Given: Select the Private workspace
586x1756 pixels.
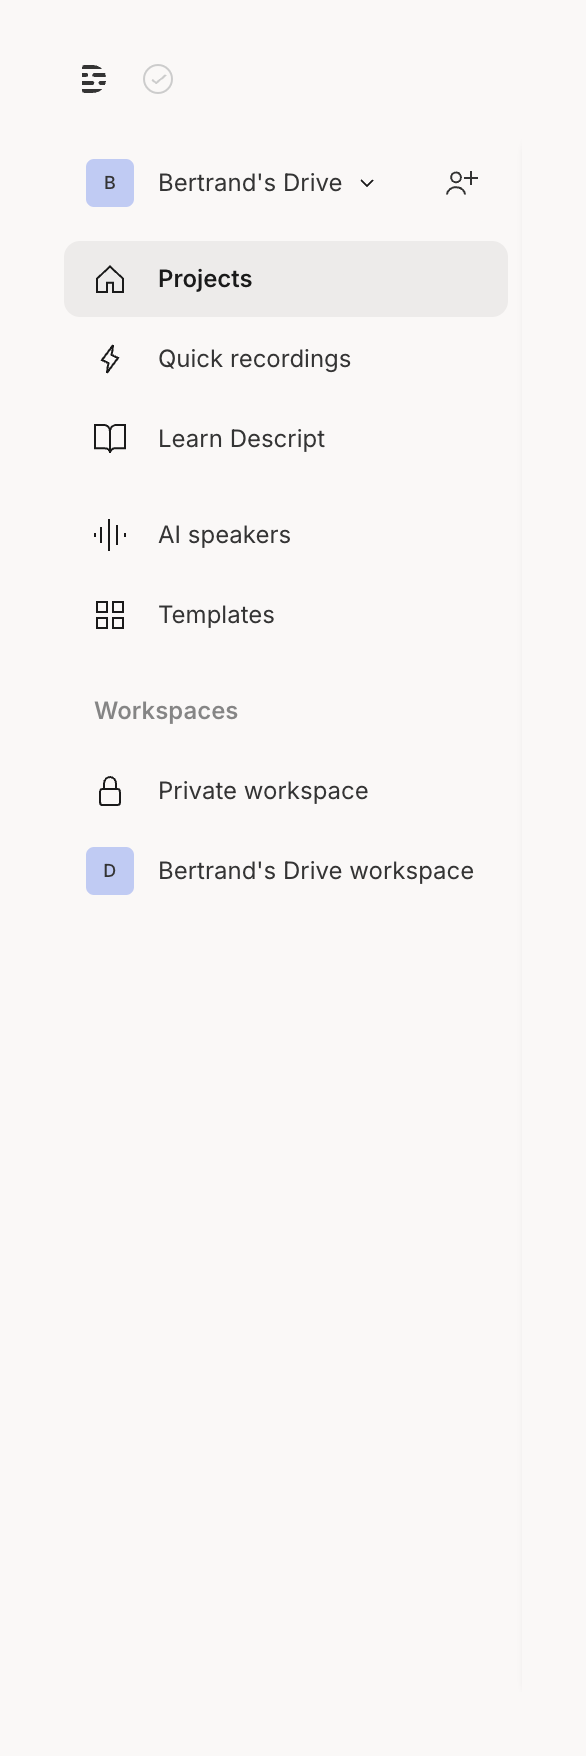Looking at the screenshot, I should click(x=263, y=790).
